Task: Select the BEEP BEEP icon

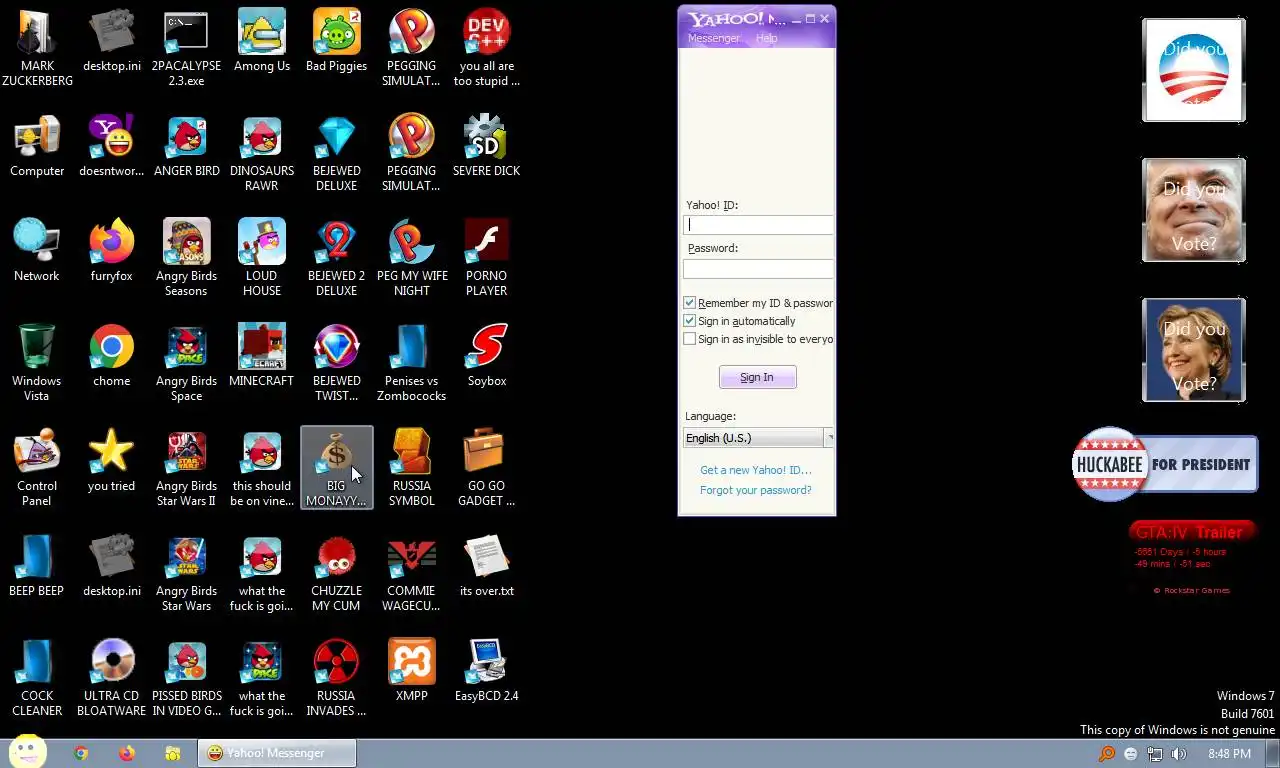Action: coord(37,567)
